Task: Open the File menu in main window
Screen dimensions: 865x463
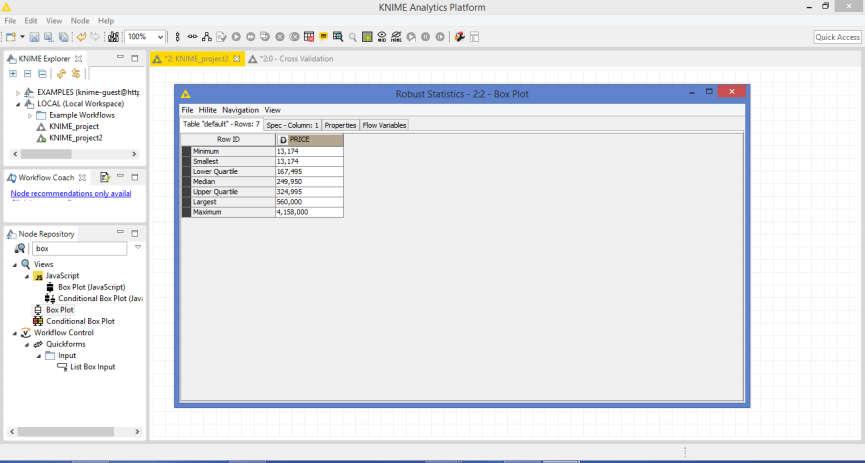Action: pos(10,21)
